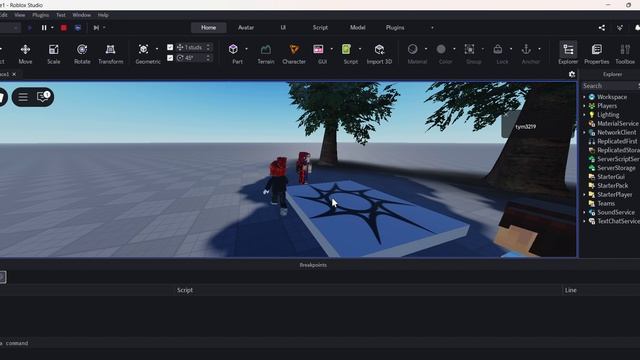Viewport: 640px width, 360px height.
Task: Click the GUI insert icon
Action: [x=318, y=50]
